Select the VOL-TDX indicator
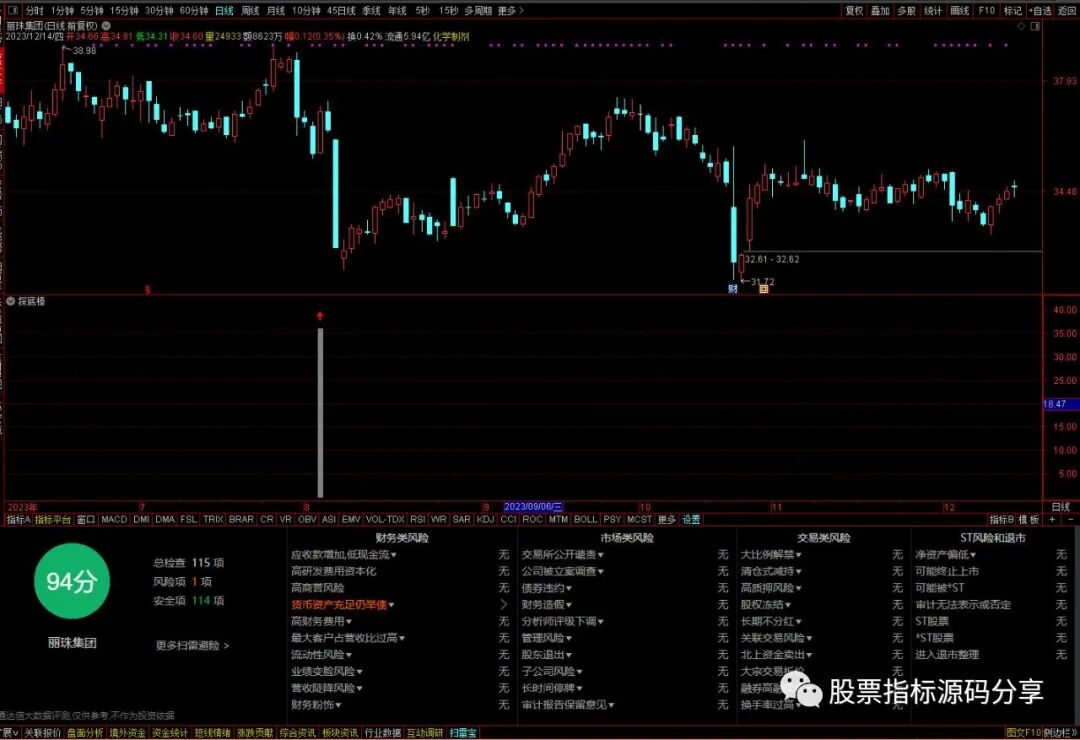This screenshot has height=740, width=1080. tap(384, 520)
